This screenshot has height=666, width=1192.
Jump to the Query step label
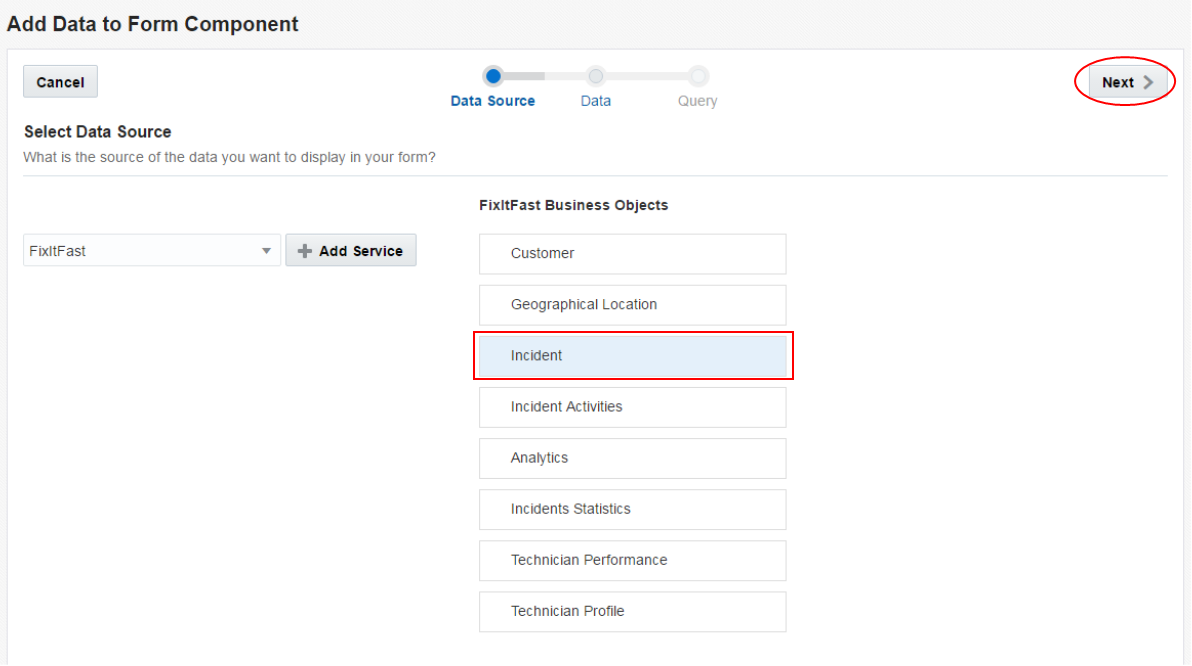698,101
